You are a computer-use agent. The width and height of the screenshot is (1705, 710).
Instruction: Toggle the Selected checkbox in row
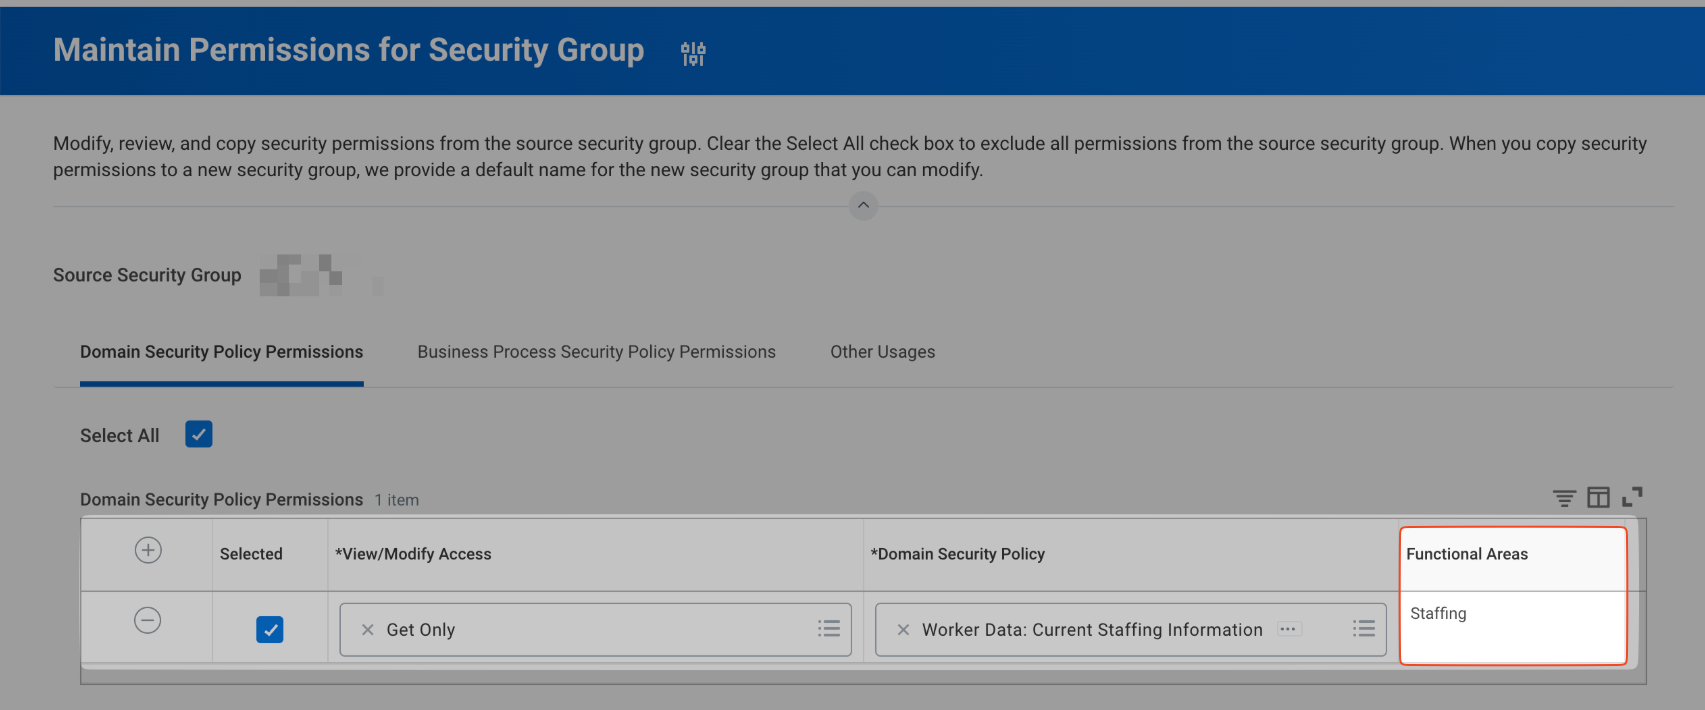pyautogui.click(x=270, y=630)
